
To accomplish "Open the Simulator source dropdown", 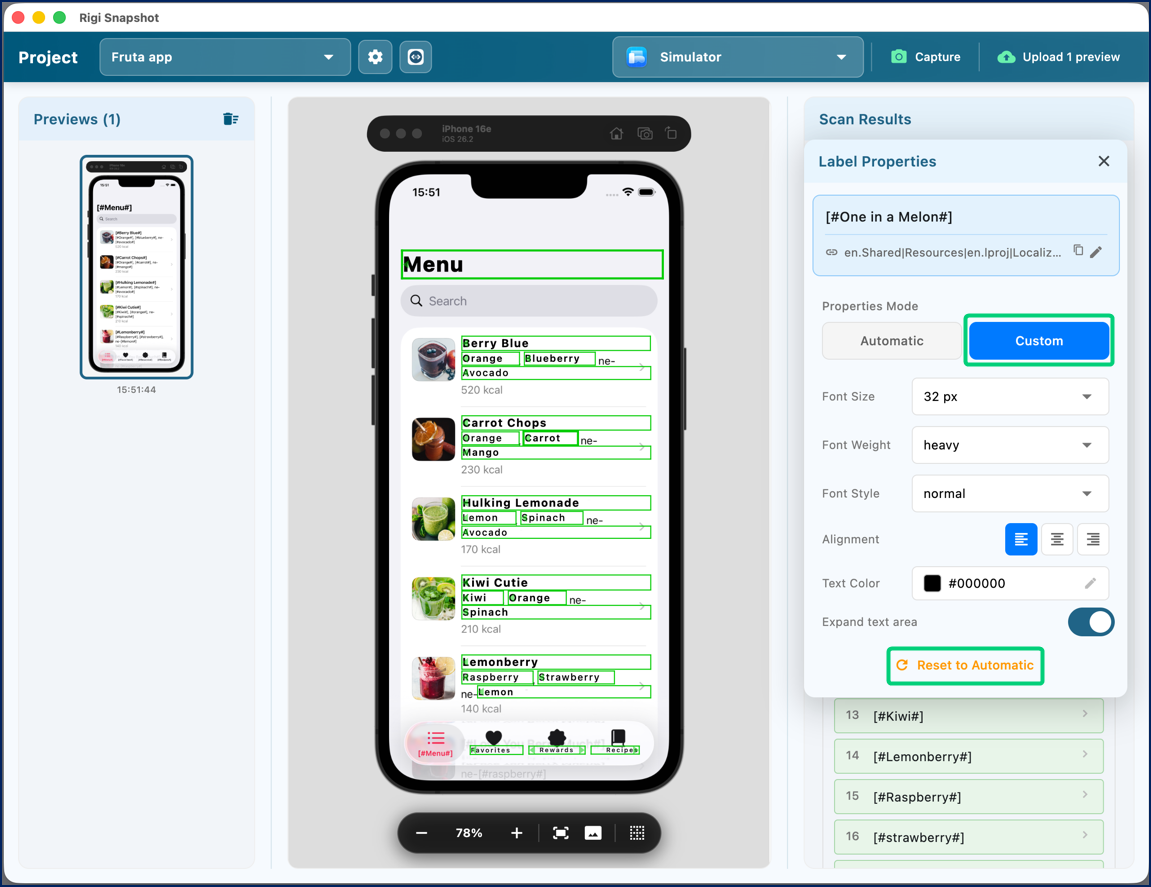I will (x=738, y=57).
